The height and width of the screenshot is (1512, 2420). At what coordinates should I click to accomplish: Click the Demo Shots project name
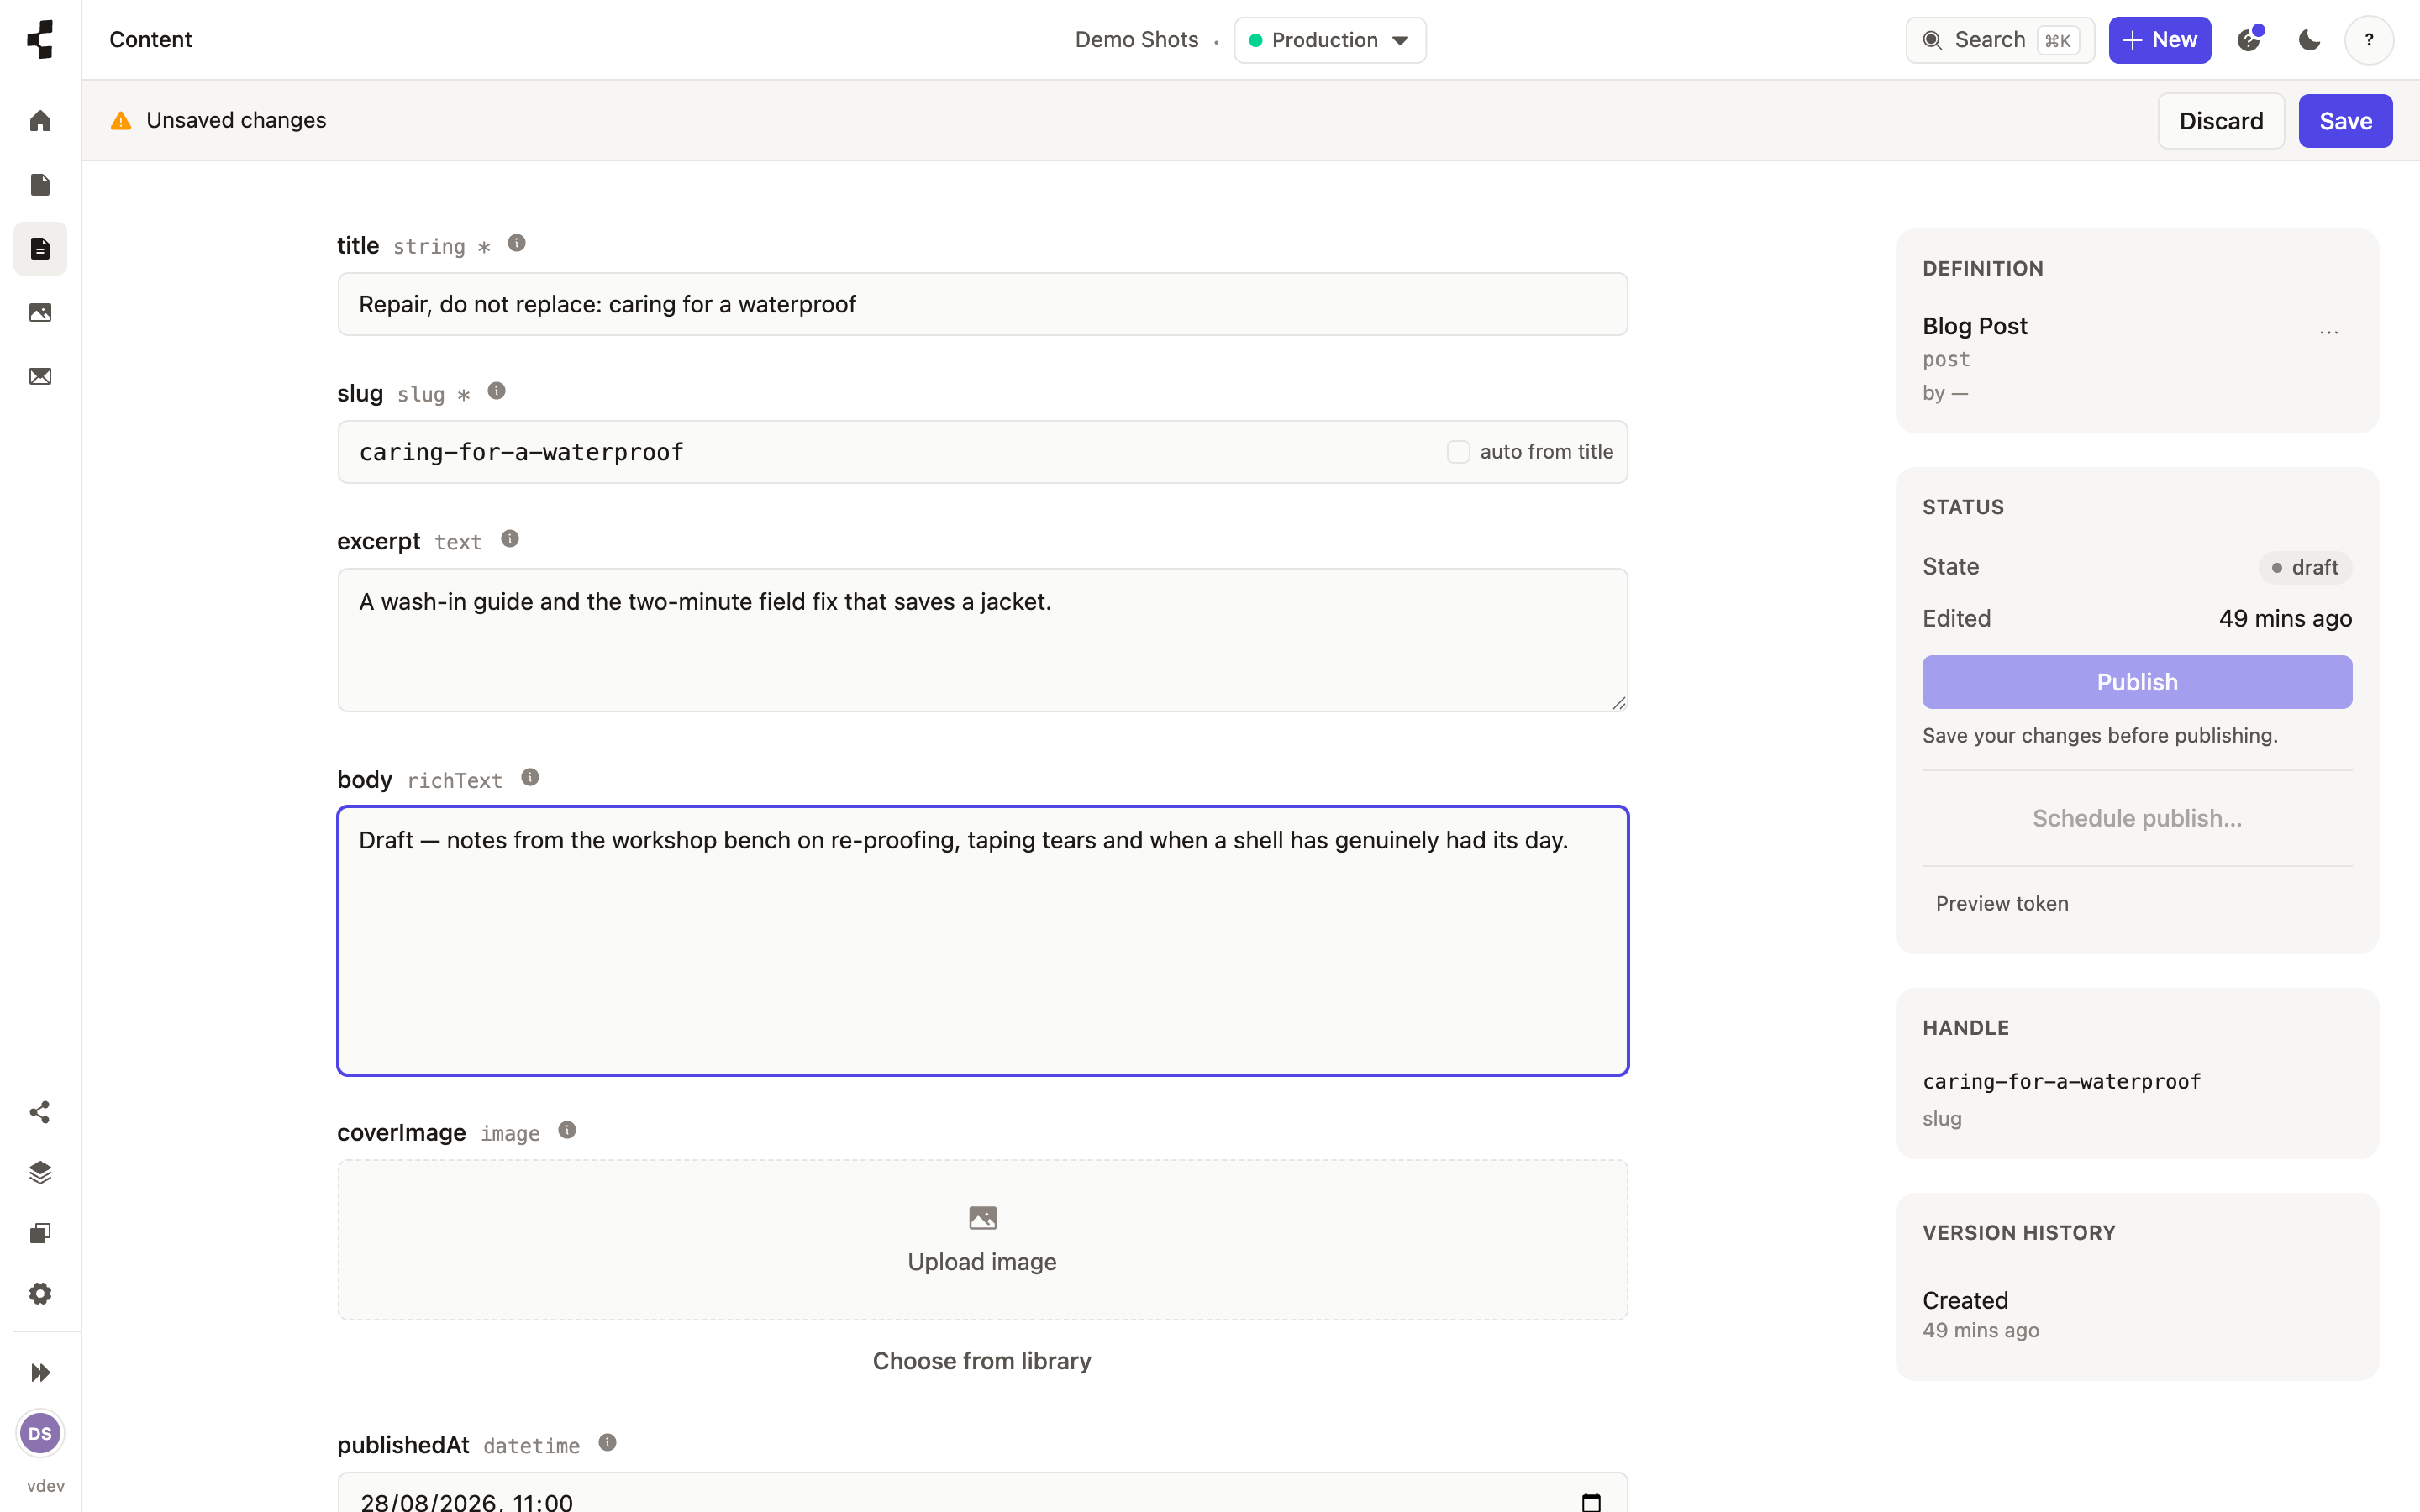[x=1137, y=40]
